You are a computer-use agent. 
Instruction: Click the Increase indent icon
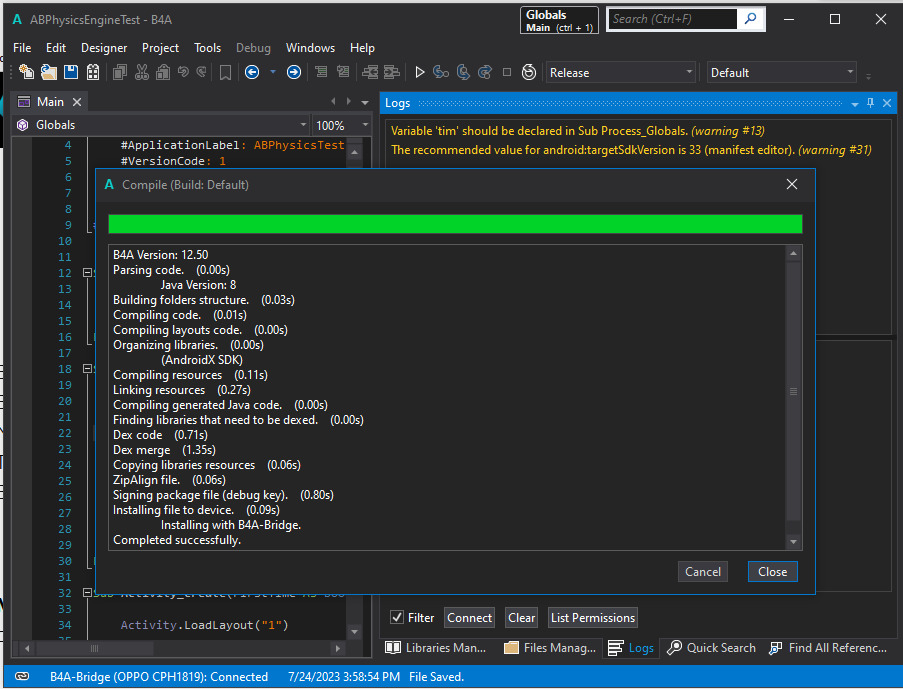(x=392, y=72)
